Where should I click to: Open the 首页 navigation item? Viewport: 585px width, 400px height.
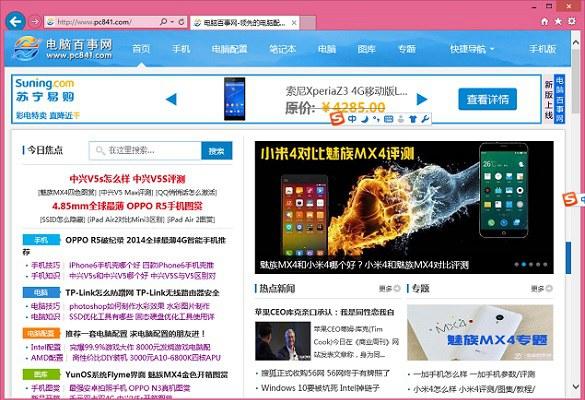[x=141, y=49]
